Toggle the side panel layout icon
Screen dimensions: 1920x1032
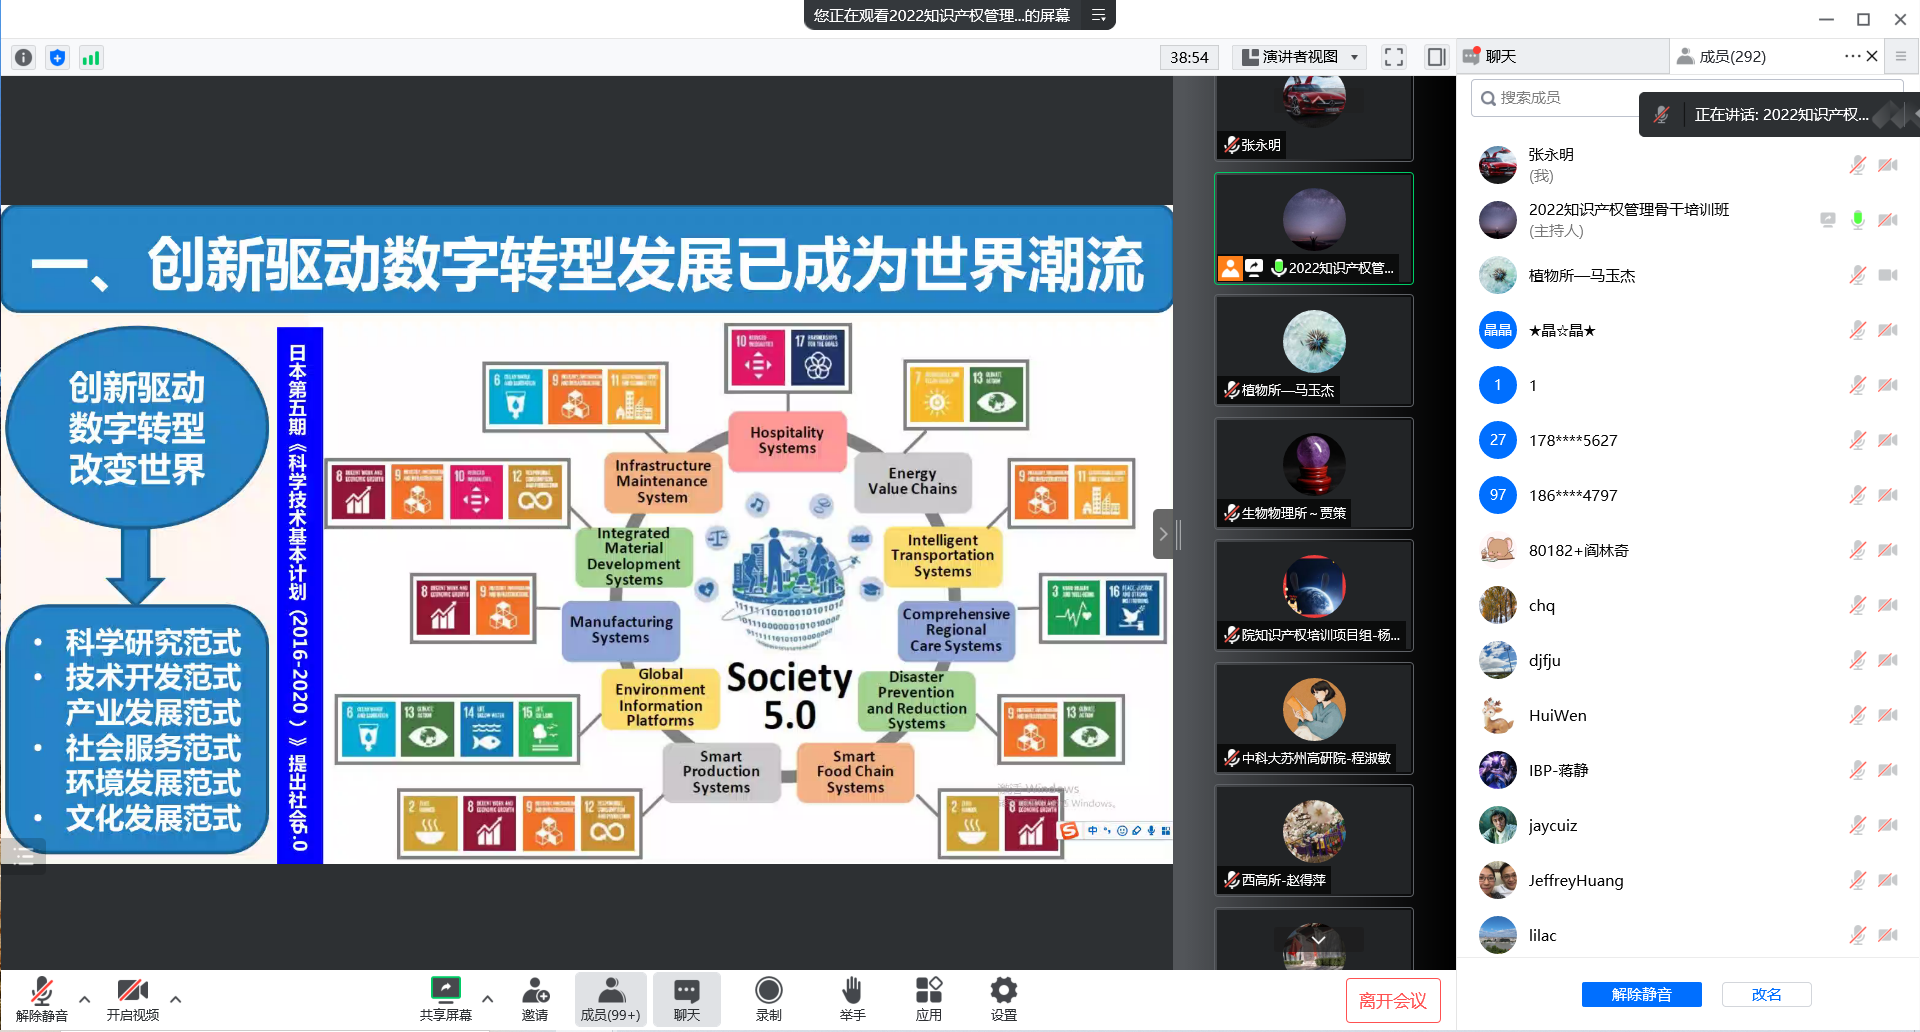click(1436, 57)
